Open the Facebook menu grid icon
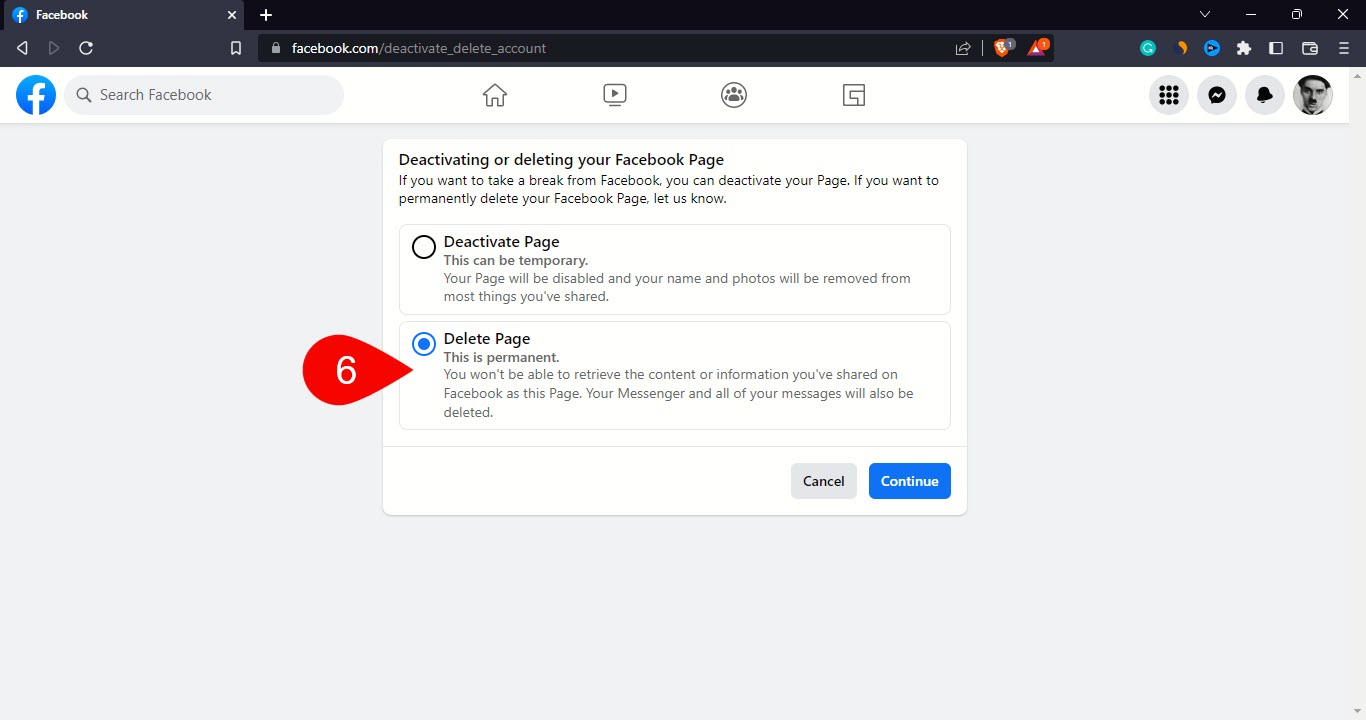The height and width of the screenshot is (720, 1366). click(1169, 95)
